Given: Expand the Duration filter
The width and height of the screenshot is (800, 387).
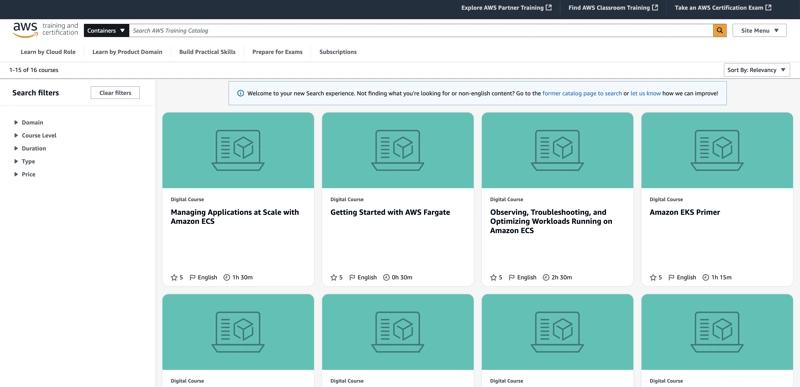Looking at the screenshot, I should pos(31,148).
